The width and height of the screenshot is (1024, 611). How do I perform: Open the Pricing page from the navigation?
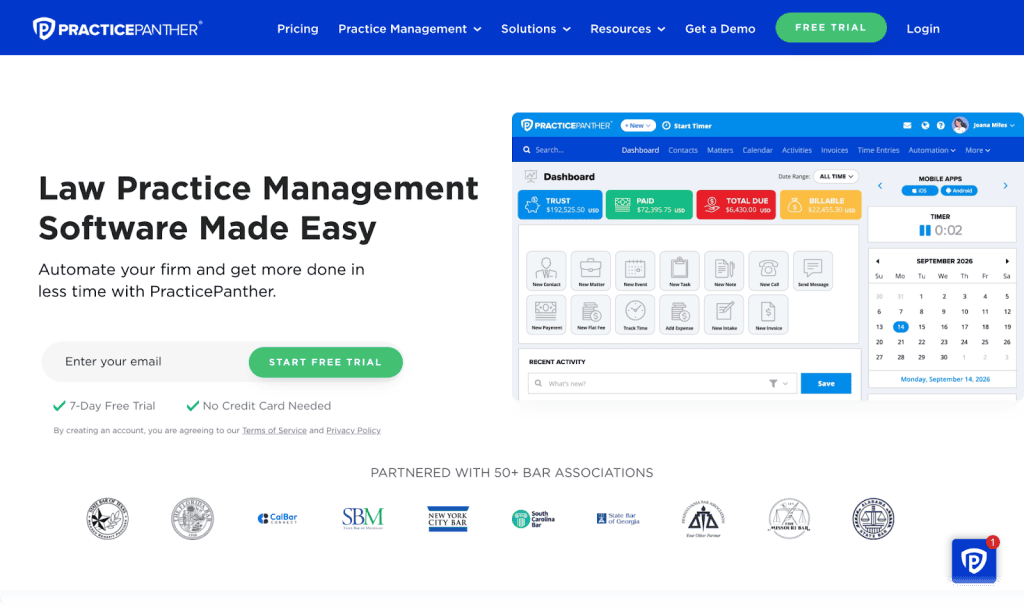click(297, 29)
